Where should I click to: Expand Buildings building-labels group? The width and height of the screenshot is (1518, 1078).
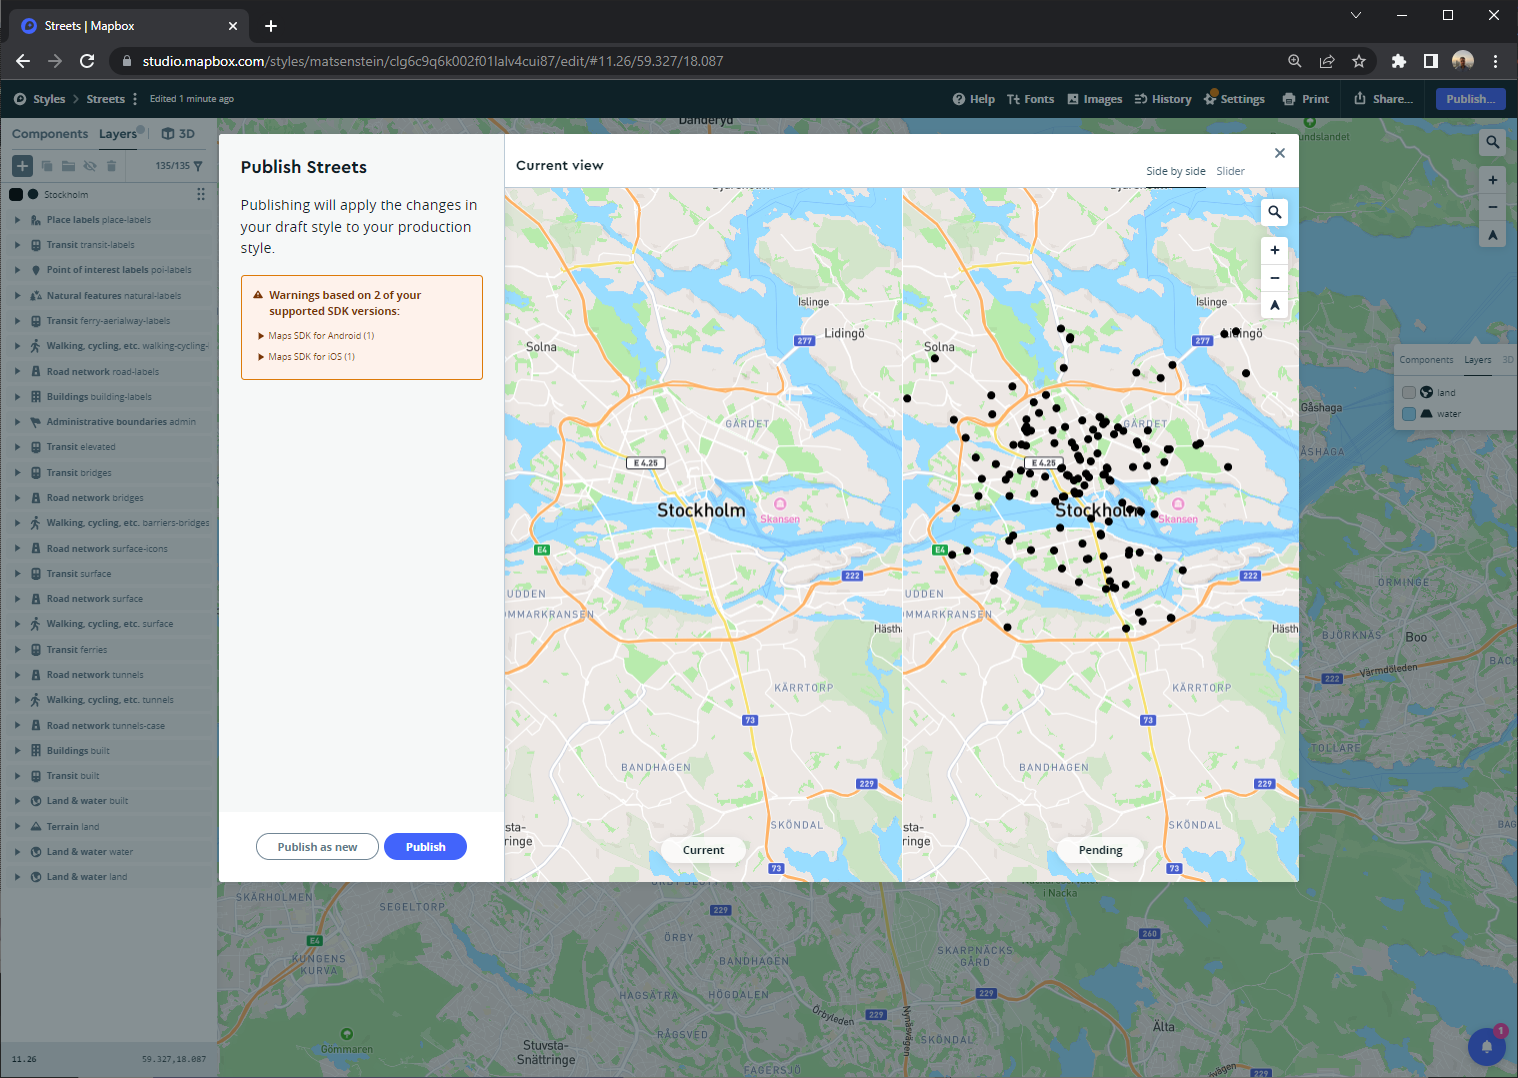pyautogui.click(x=17, y=397)
